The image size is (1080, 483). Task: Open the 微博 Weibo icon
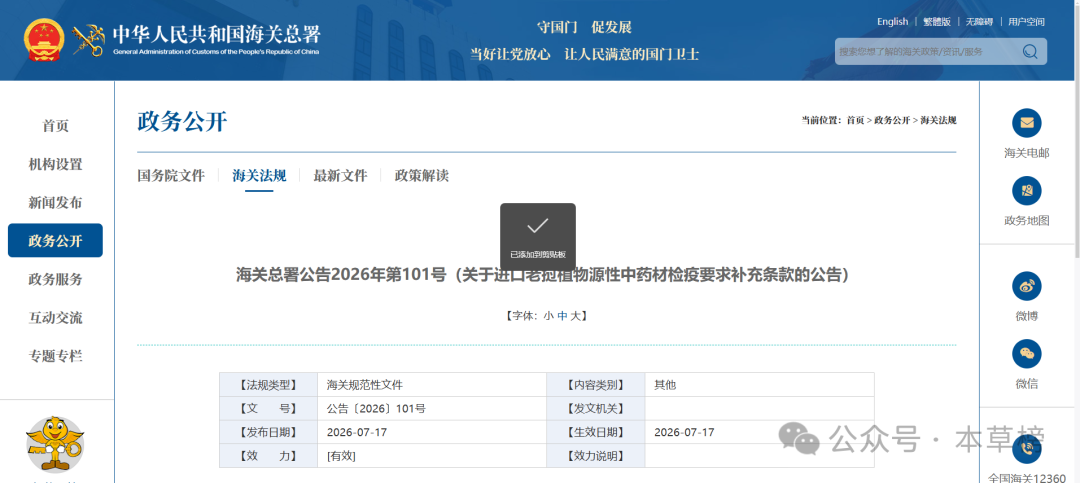tap(1026, 286)
